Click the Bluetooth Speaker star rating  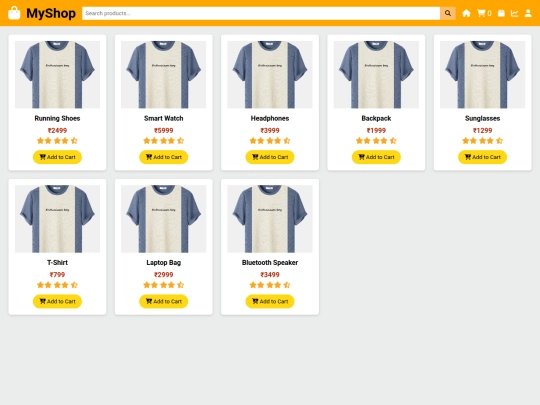coord(270,285)
